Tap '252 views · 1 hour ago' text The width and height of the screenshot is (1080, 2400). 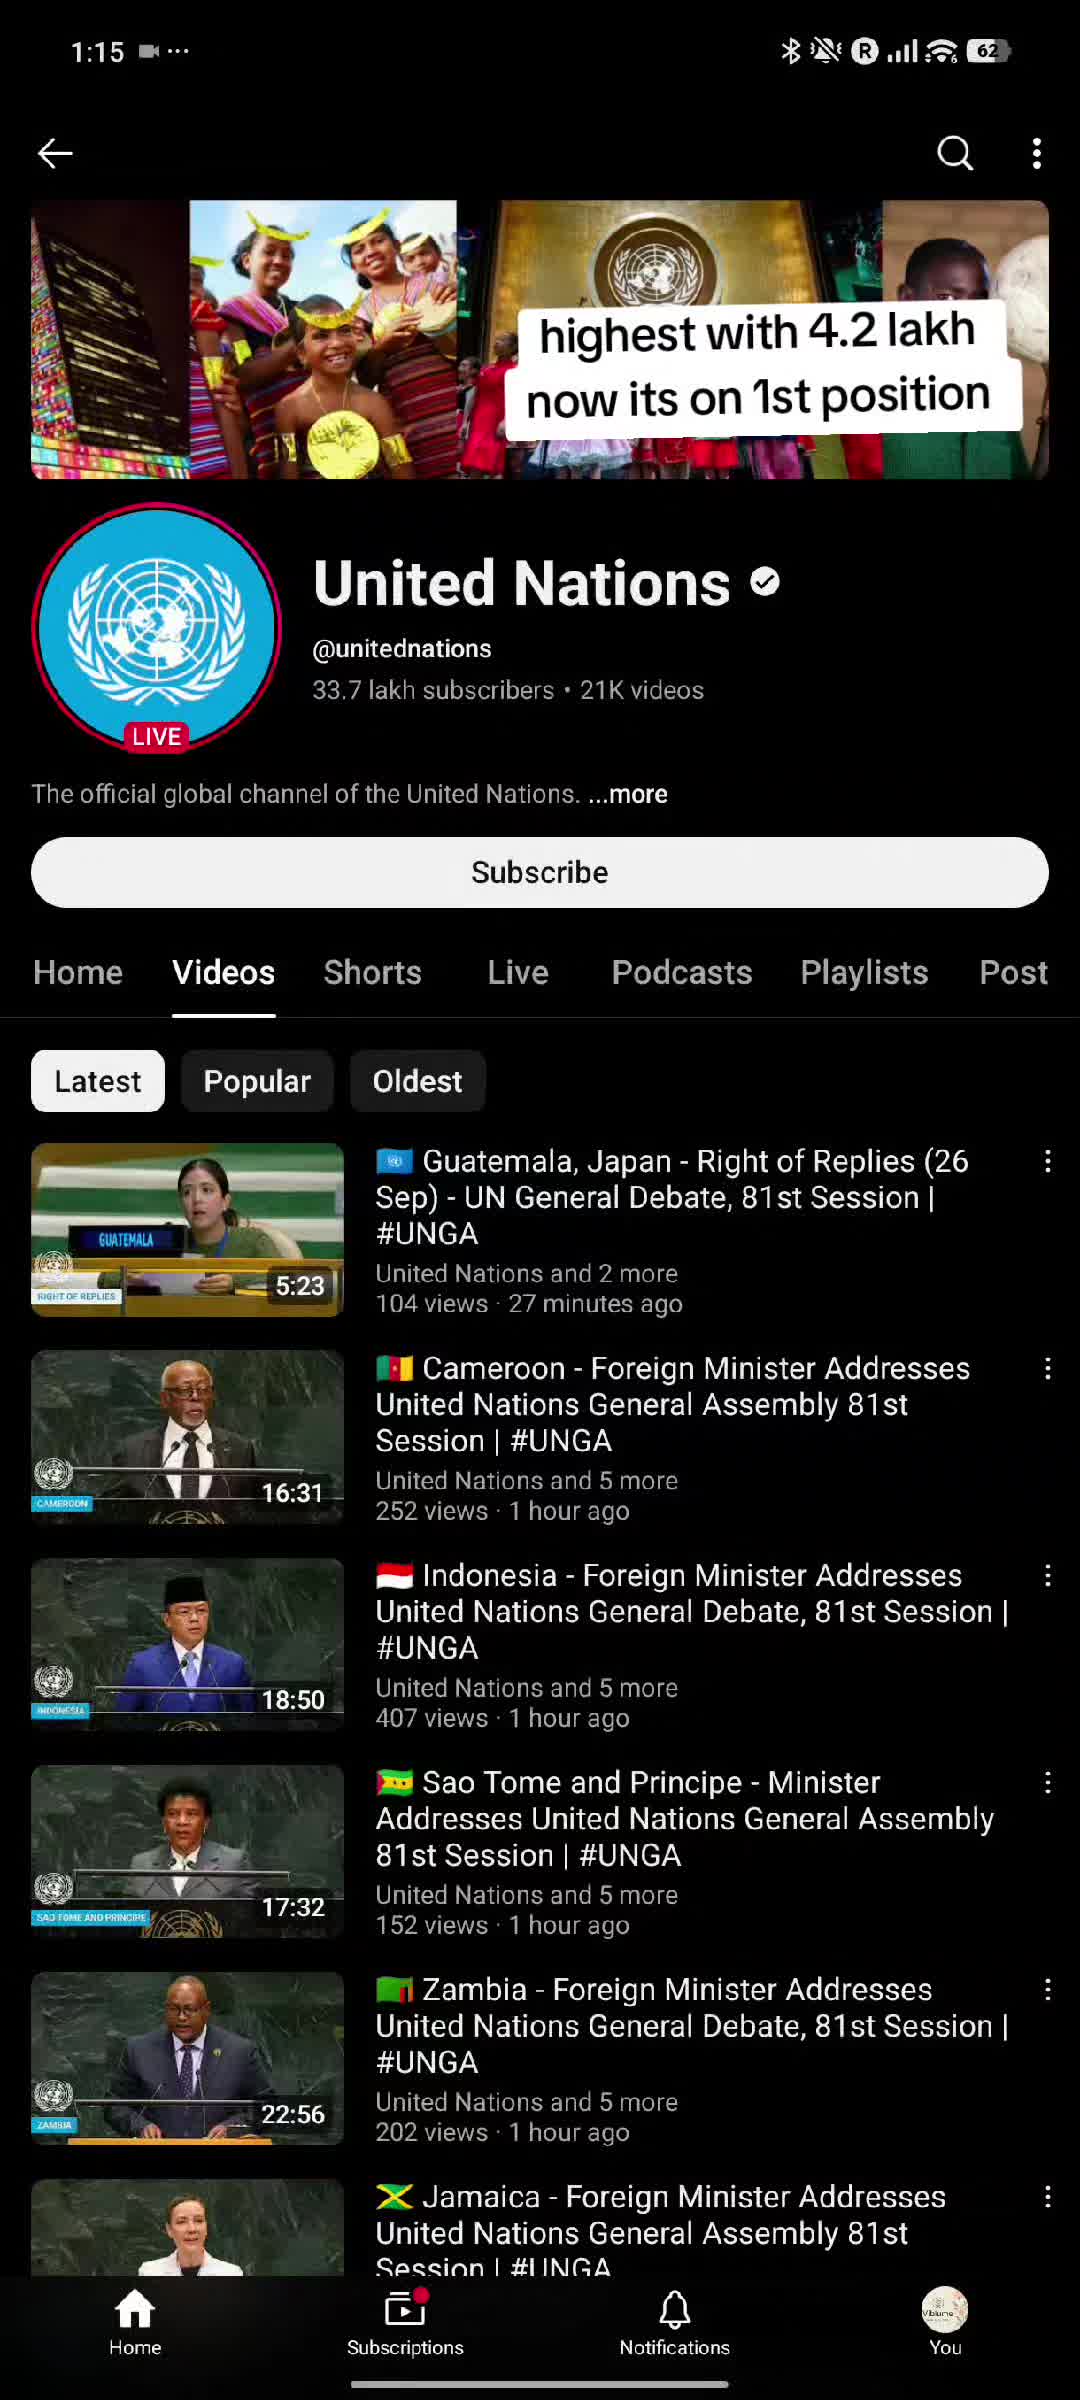(x=503, y=1511)
